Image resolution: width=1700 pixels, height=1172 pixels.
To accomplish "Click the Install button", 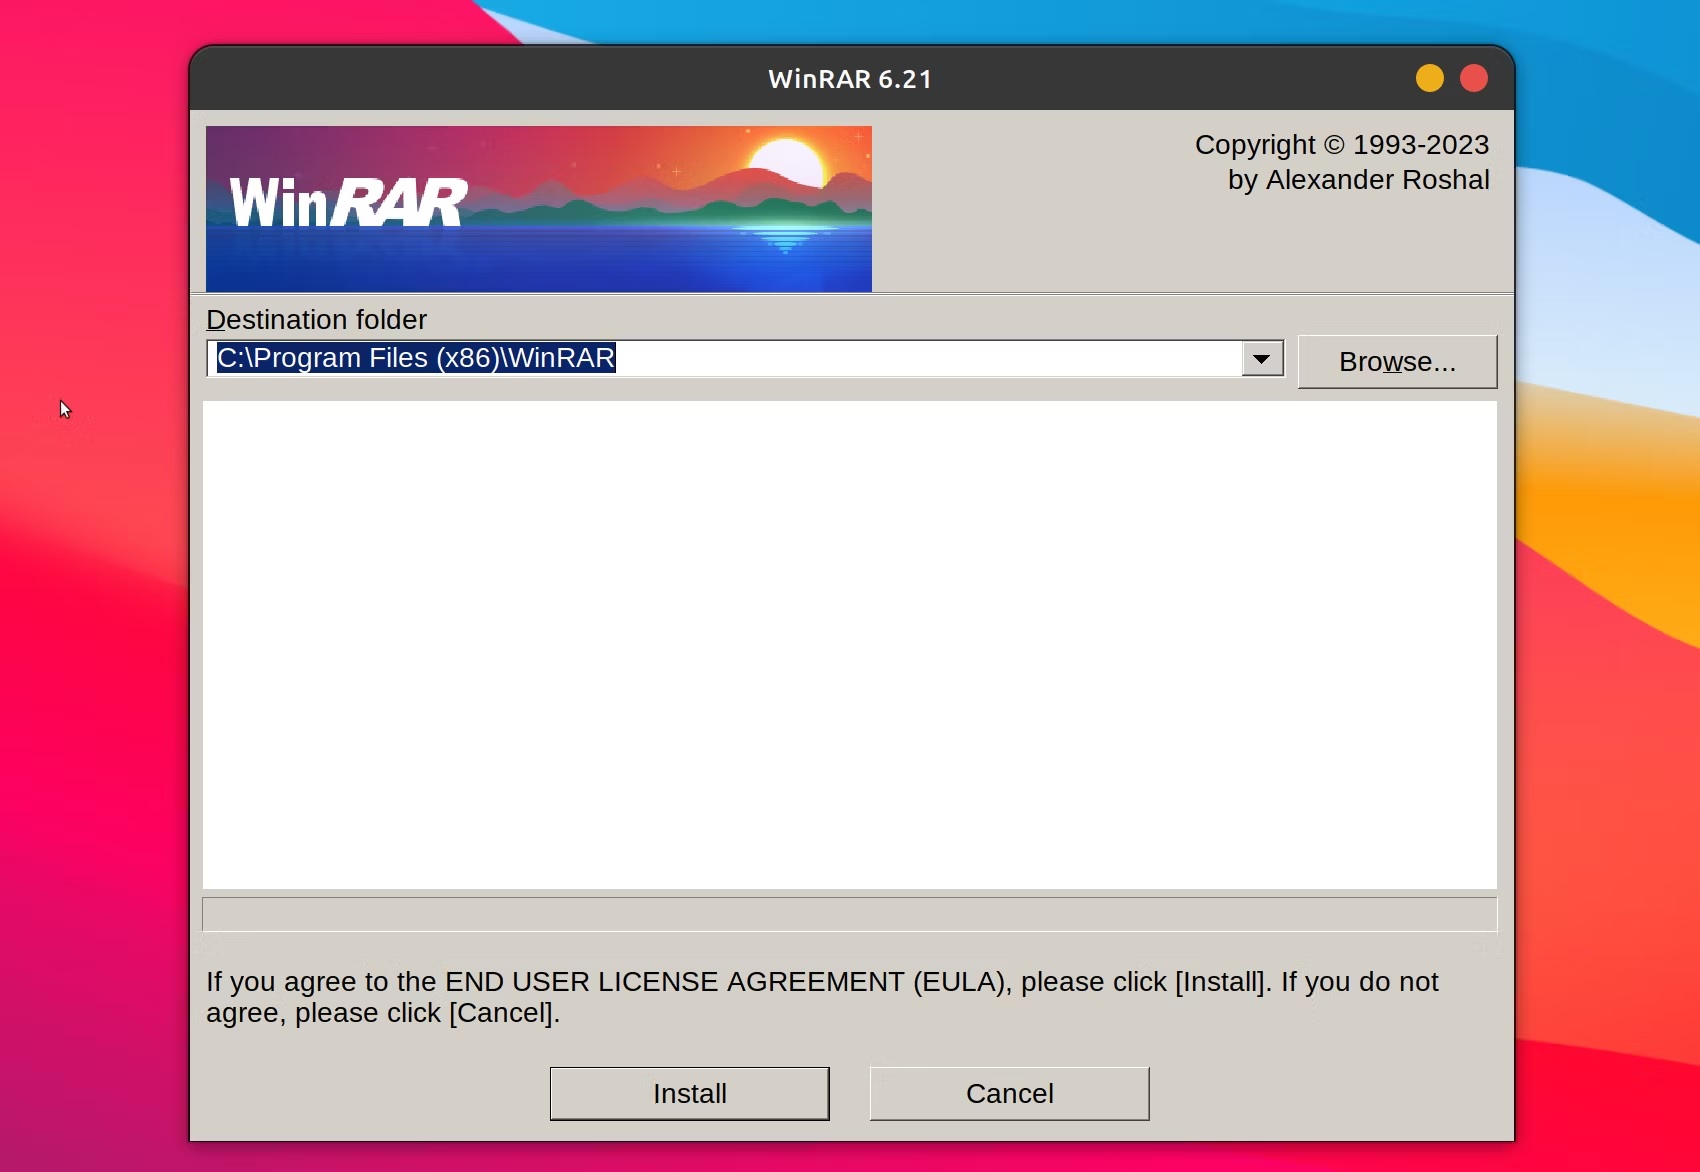I will (x=689, y=1093).
